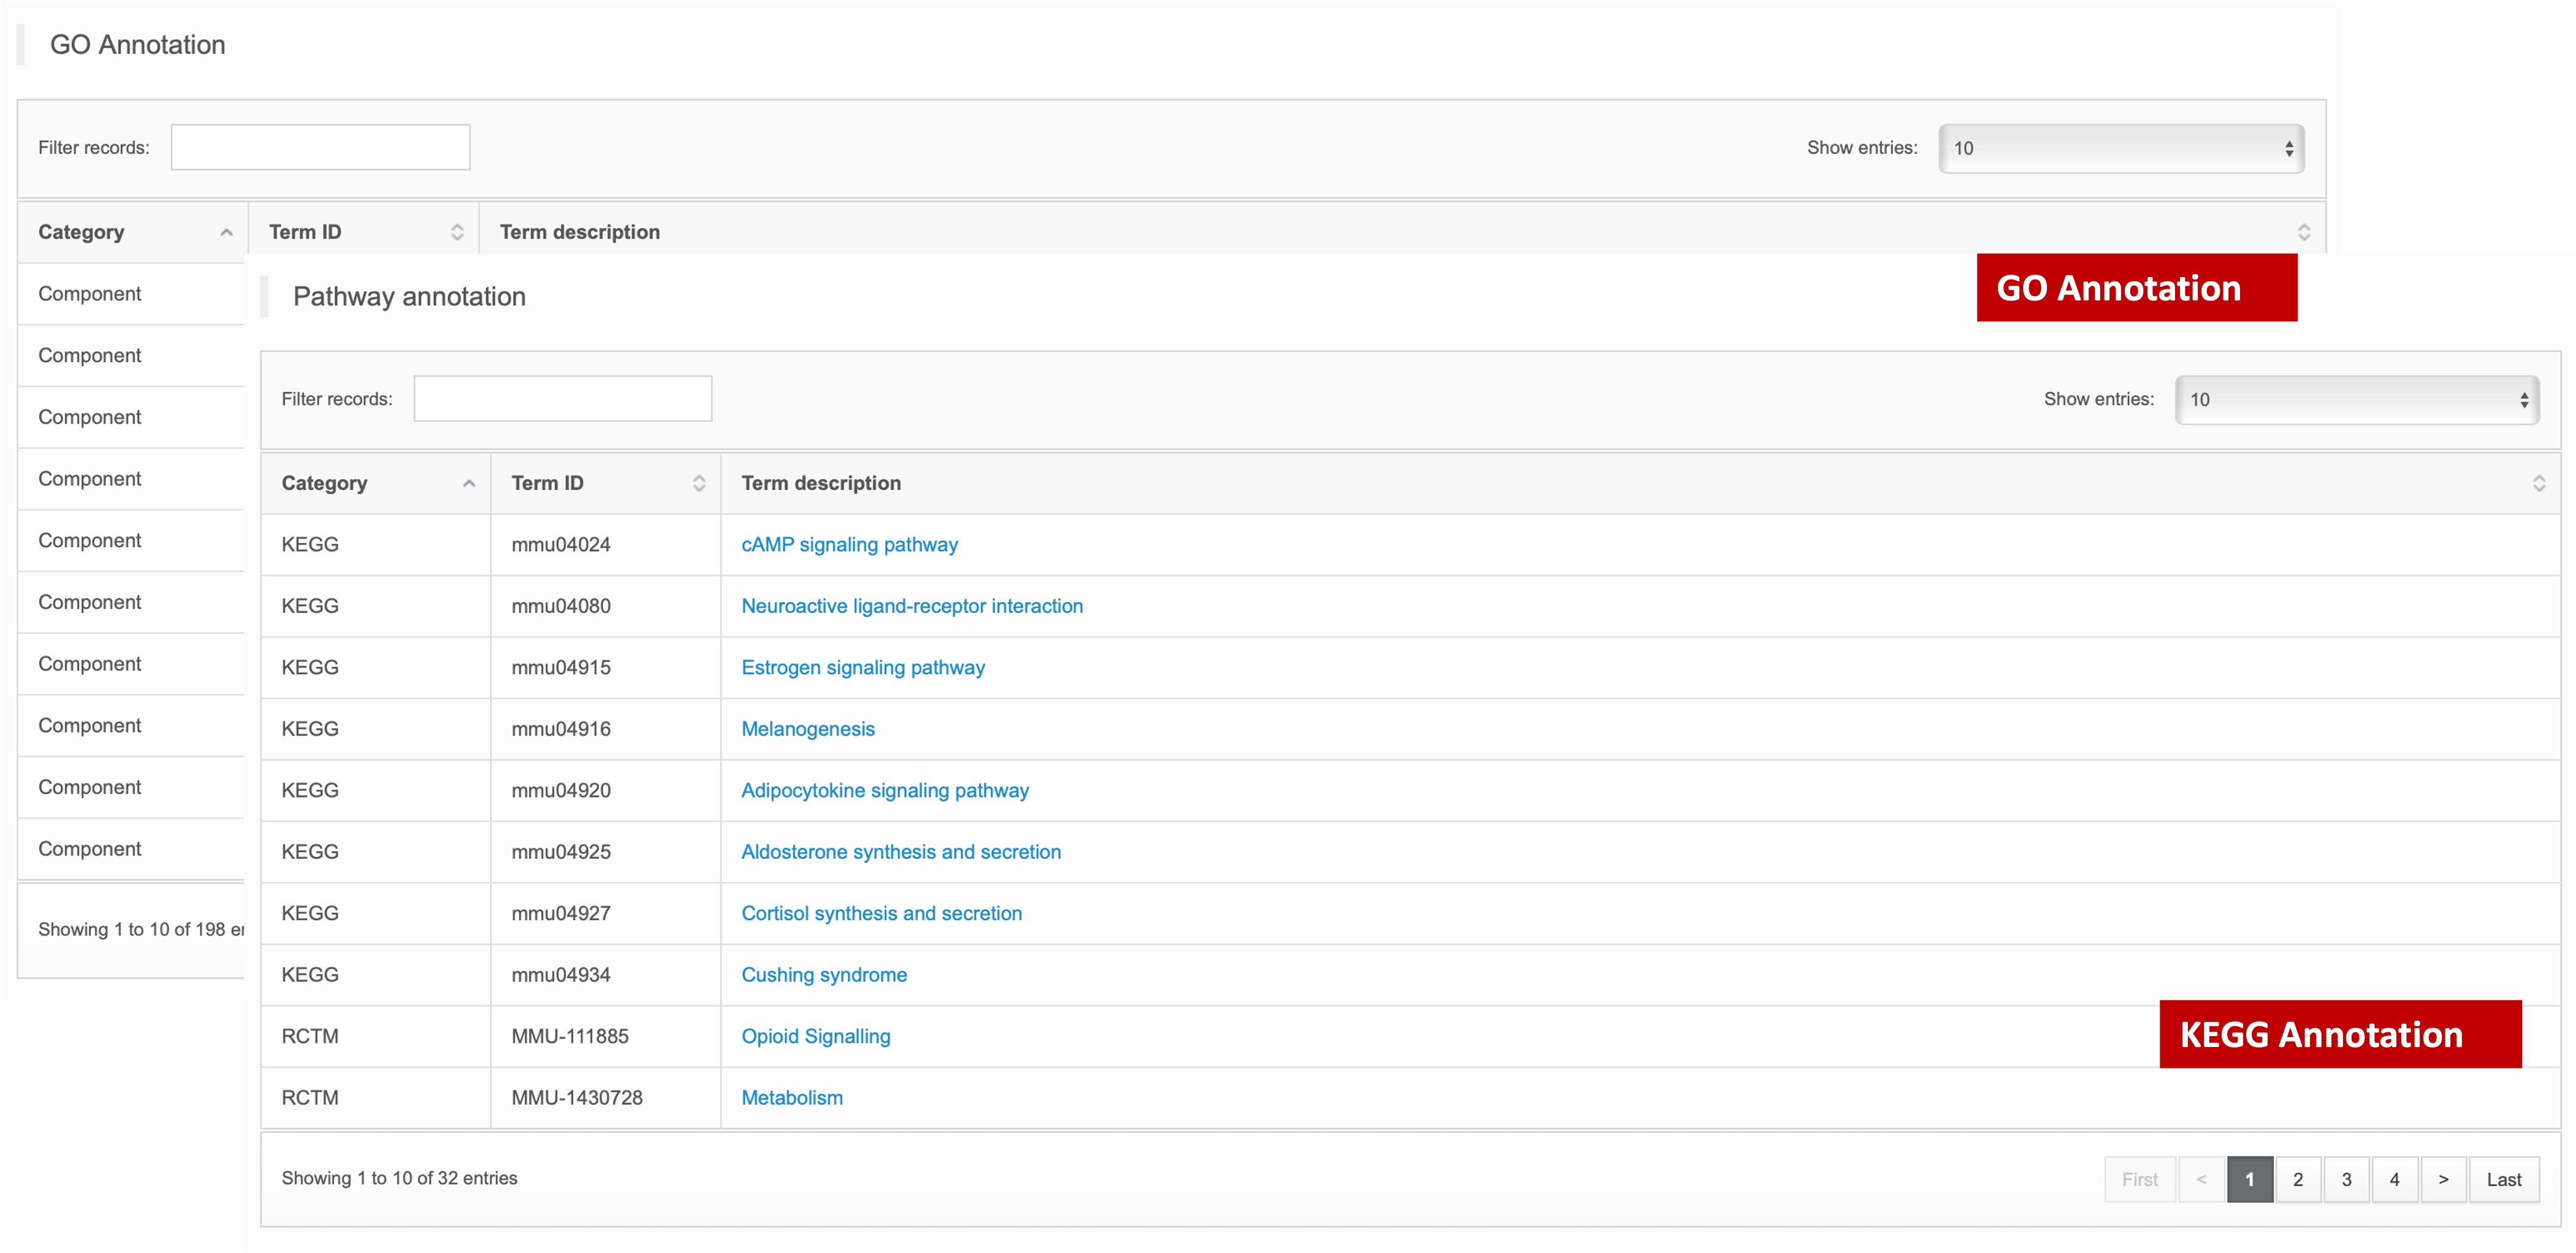This screenshot has width=2576, height=1253.
Task: Click Pathway annotation Filter records field
Action: pos(562,398)
